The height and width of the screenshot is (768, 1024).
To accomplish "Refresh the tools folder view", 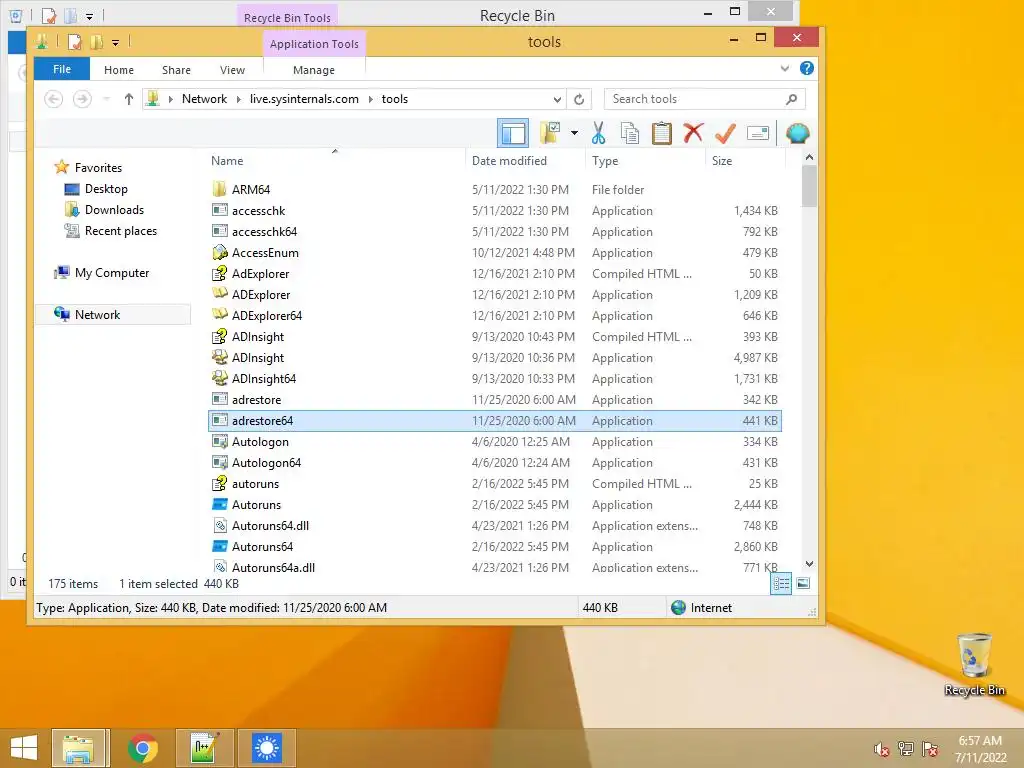I will [579, 99].
